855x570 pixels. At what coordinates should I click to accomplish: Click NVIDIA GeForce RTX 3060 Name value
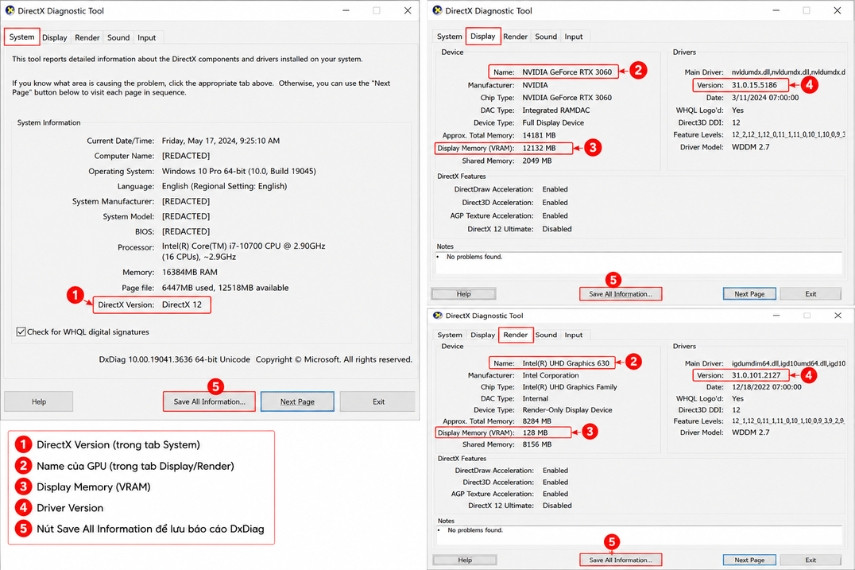567,72
